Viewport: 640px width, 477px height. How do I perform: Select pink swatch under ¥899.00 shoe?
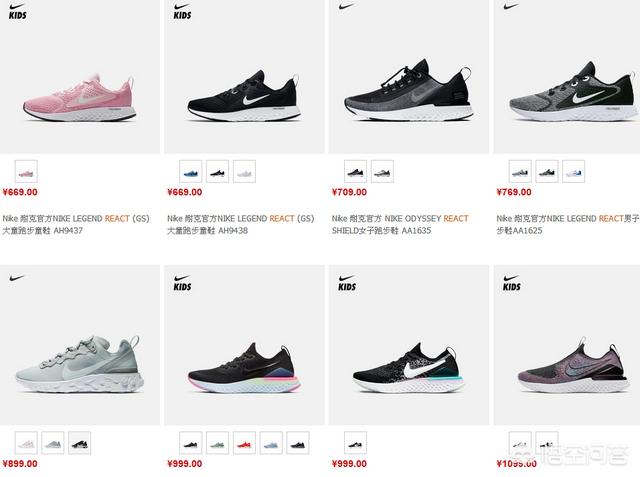[x=26, y=443]
